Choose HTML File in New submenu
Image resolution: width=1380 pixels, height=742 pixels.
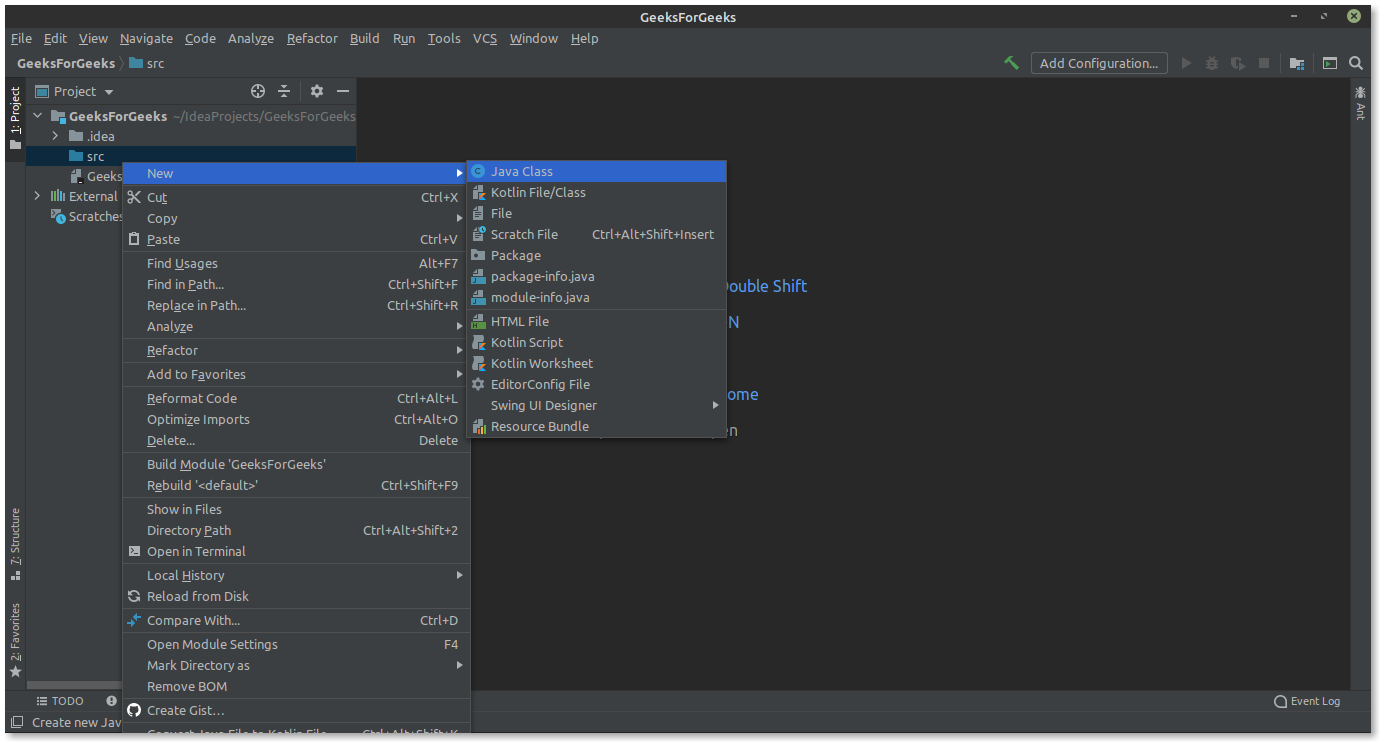tap(597, 321)
